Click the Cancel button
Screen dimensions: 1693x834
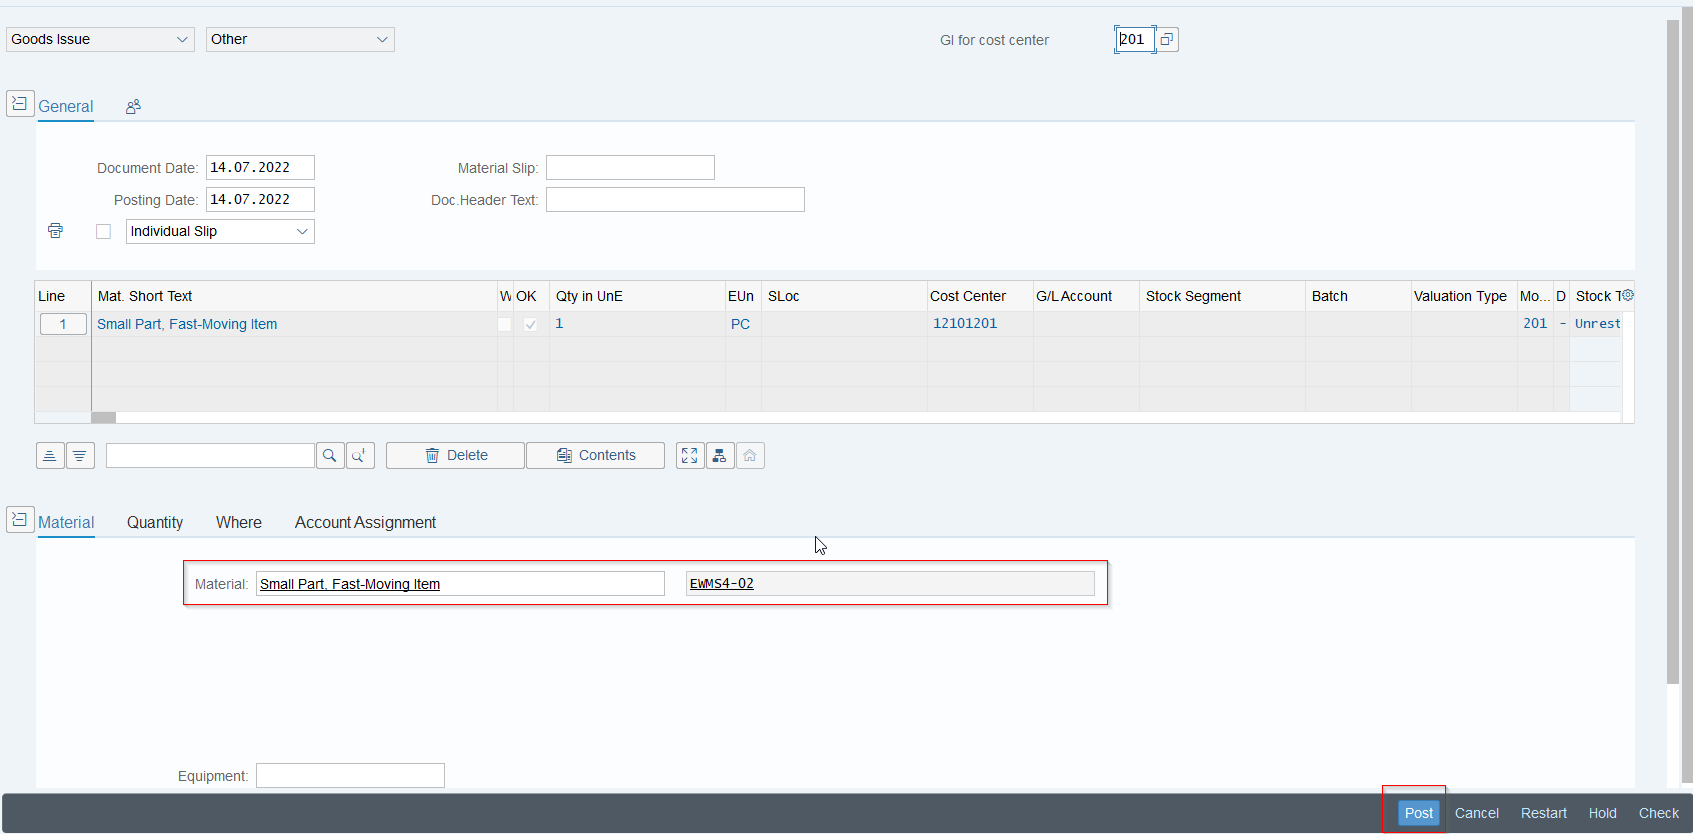(x=1476, y=813)
